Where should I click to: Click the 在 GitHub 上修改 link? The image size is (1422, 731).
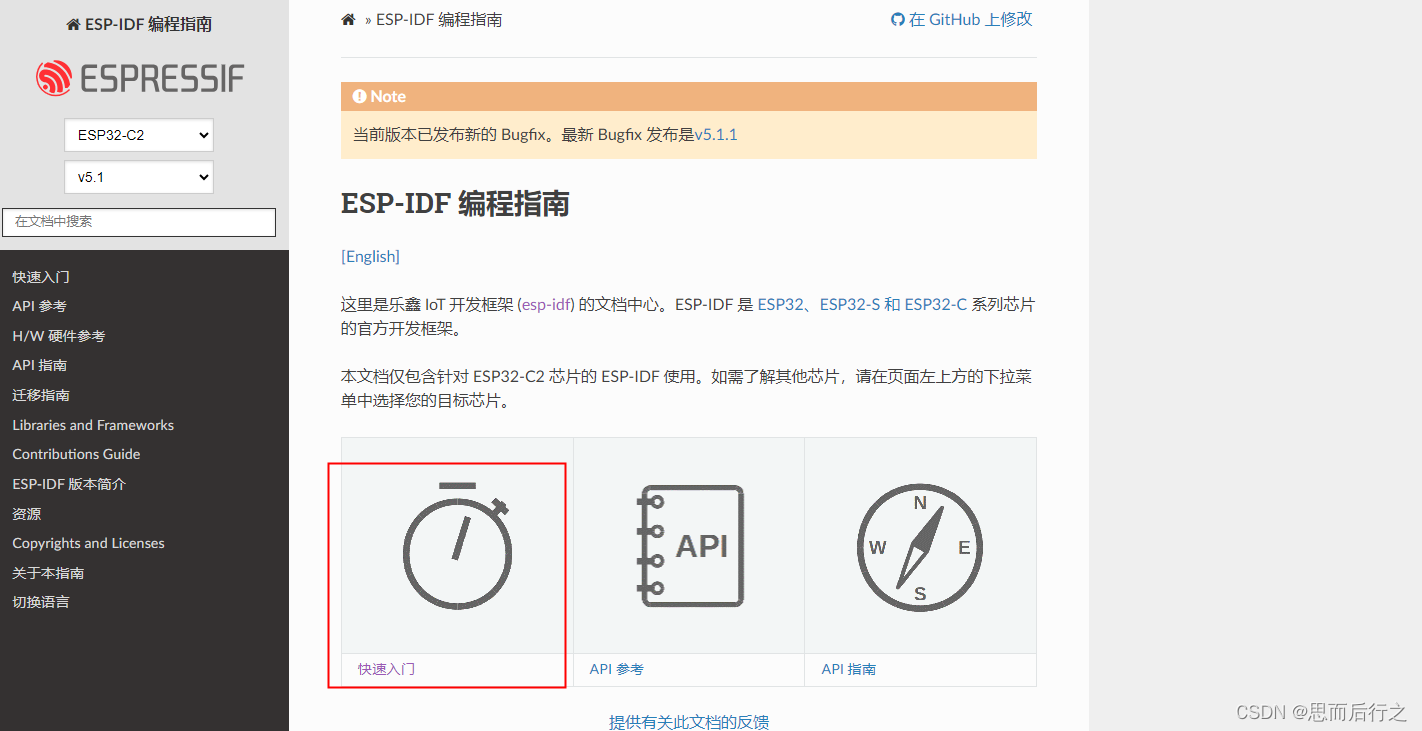click(x=961, y=19)
